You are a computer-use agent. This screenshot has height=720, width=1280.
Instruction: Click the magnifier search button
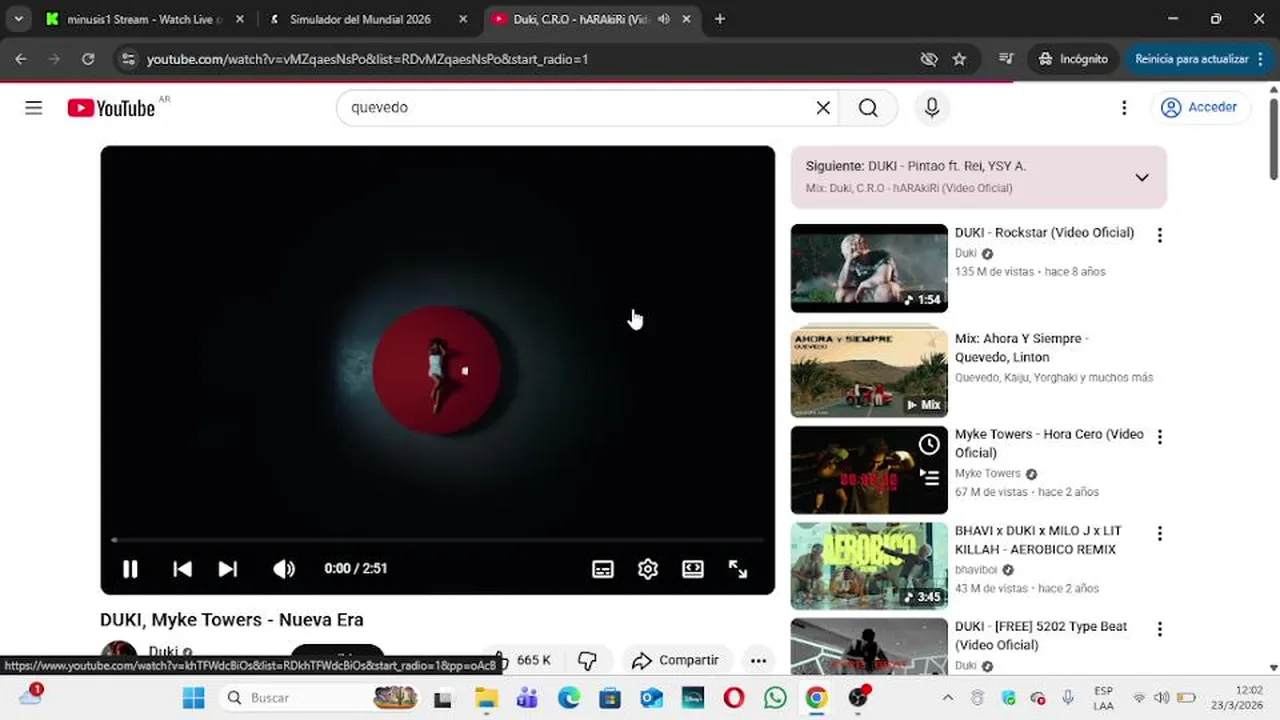coord(868,108)
